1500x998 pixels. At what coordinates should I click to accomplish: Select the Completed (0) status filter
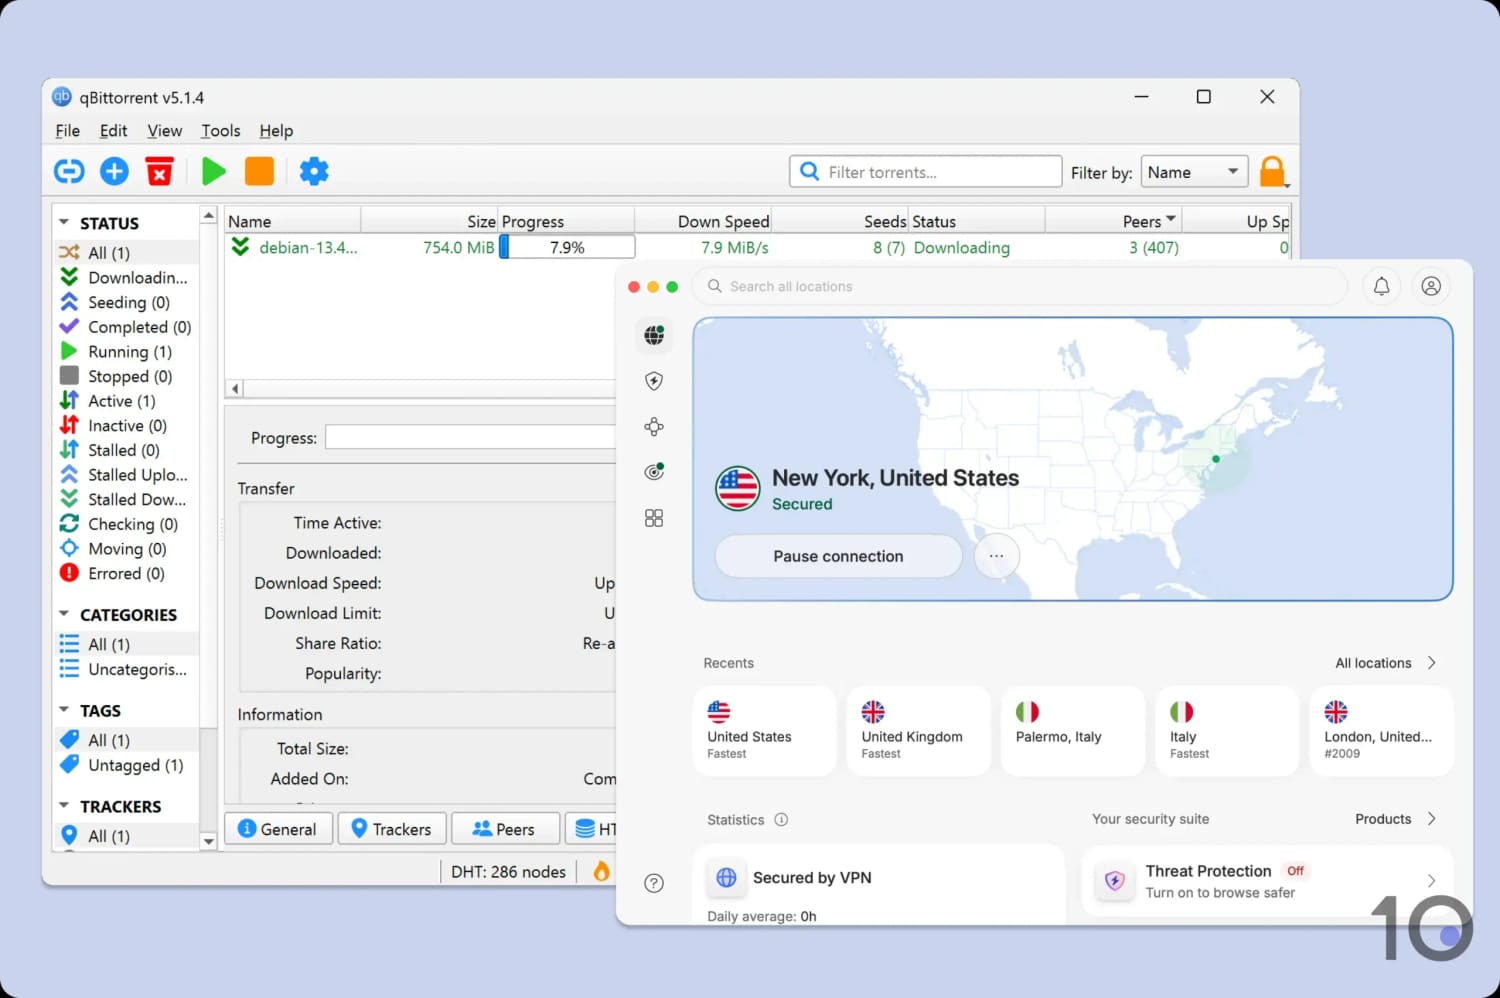click(127, 327)
